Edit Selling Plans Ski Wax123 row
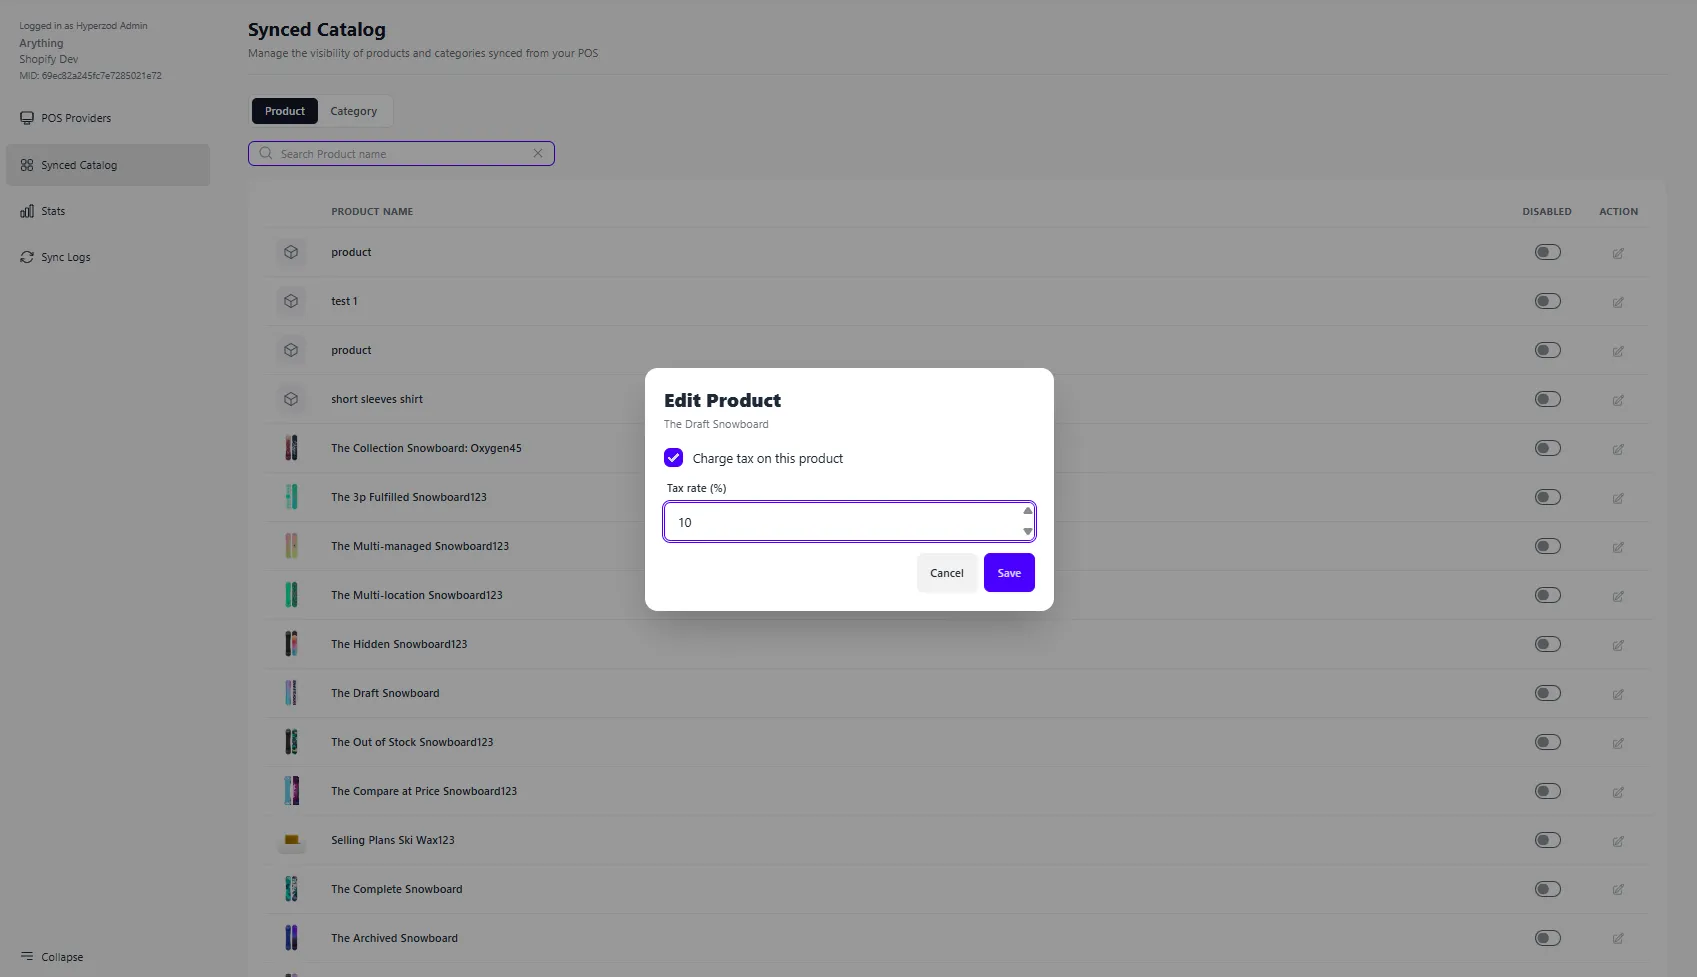 coord(1618,841)
